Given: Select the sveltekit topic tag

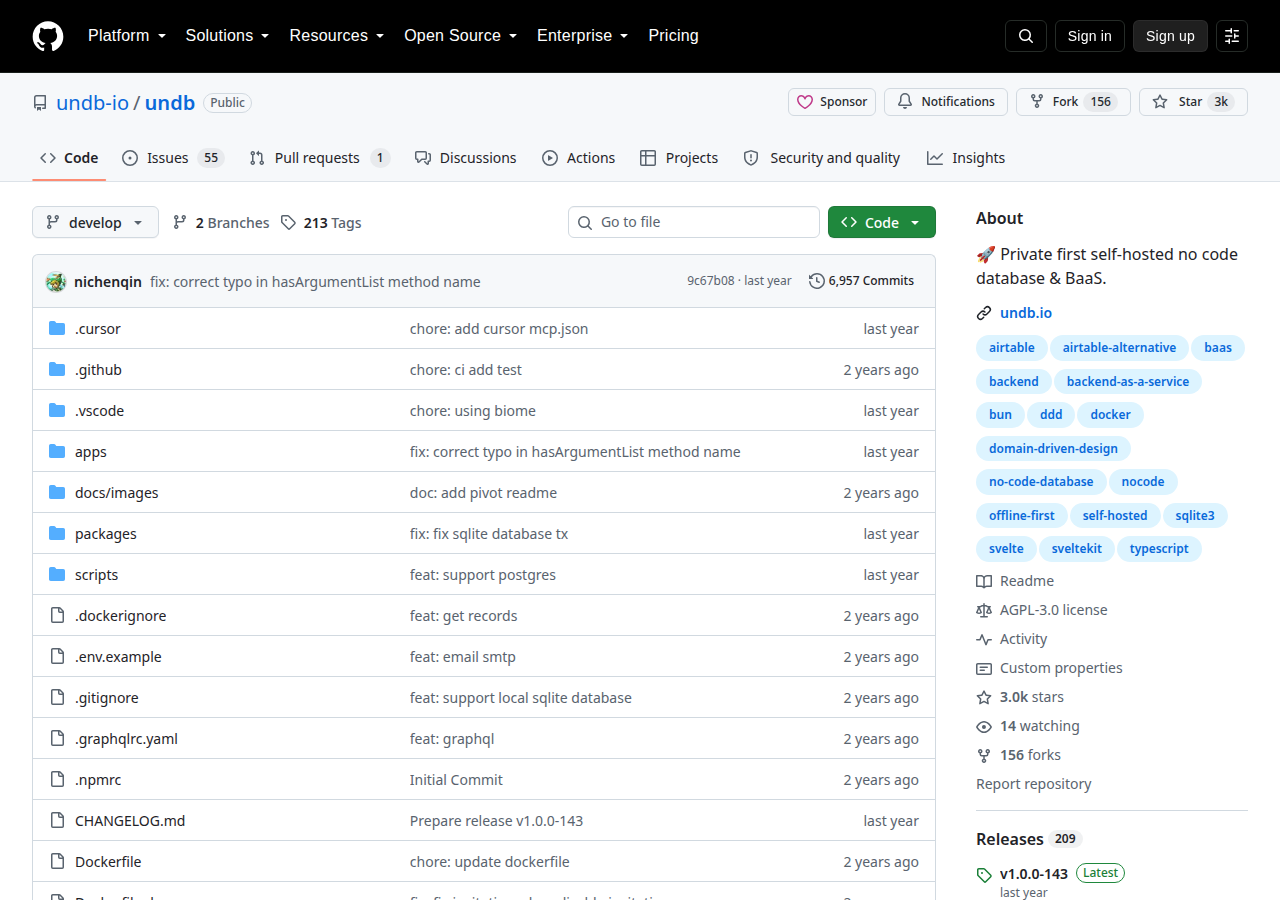Looking at the screenshot, I should point(1076,549).
